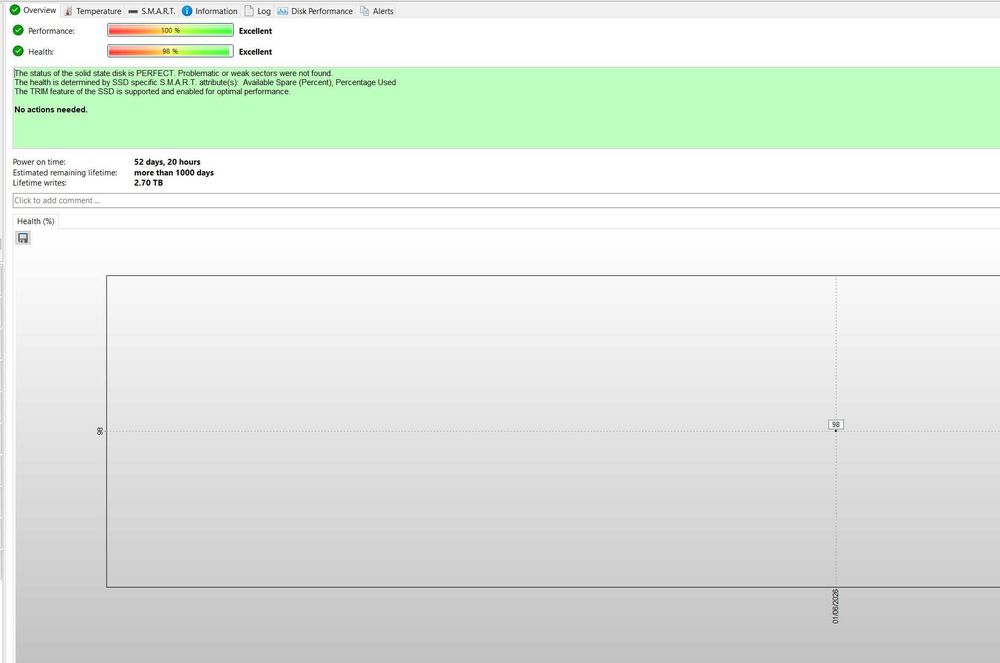
Task: Click the 'No actions needed.' text
Action: click(x=51, y=110)
